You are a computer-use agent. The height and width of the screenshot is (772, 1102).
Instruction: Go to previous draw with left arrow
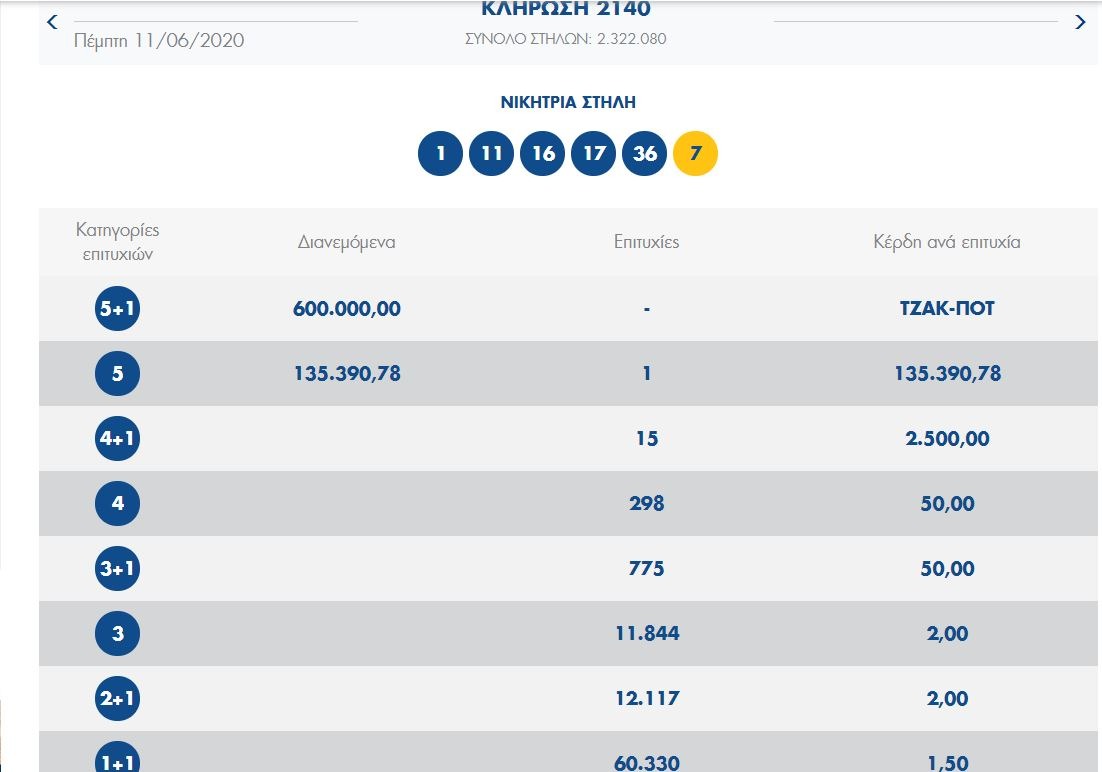pyautogui.click(x=53, y=22)
